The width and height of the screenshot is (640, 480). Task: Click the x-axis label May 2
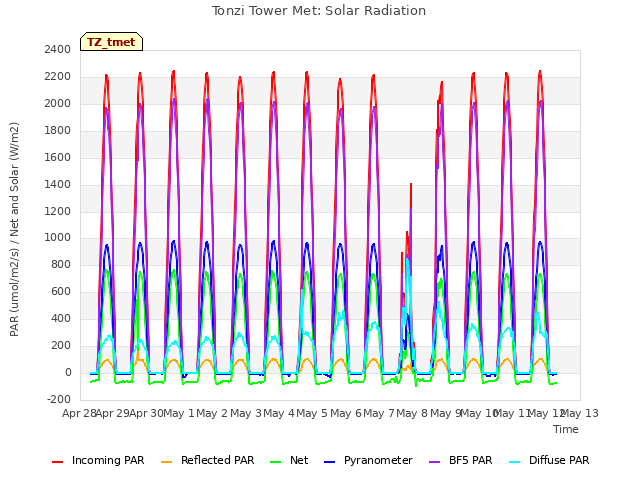coord(212,413)
